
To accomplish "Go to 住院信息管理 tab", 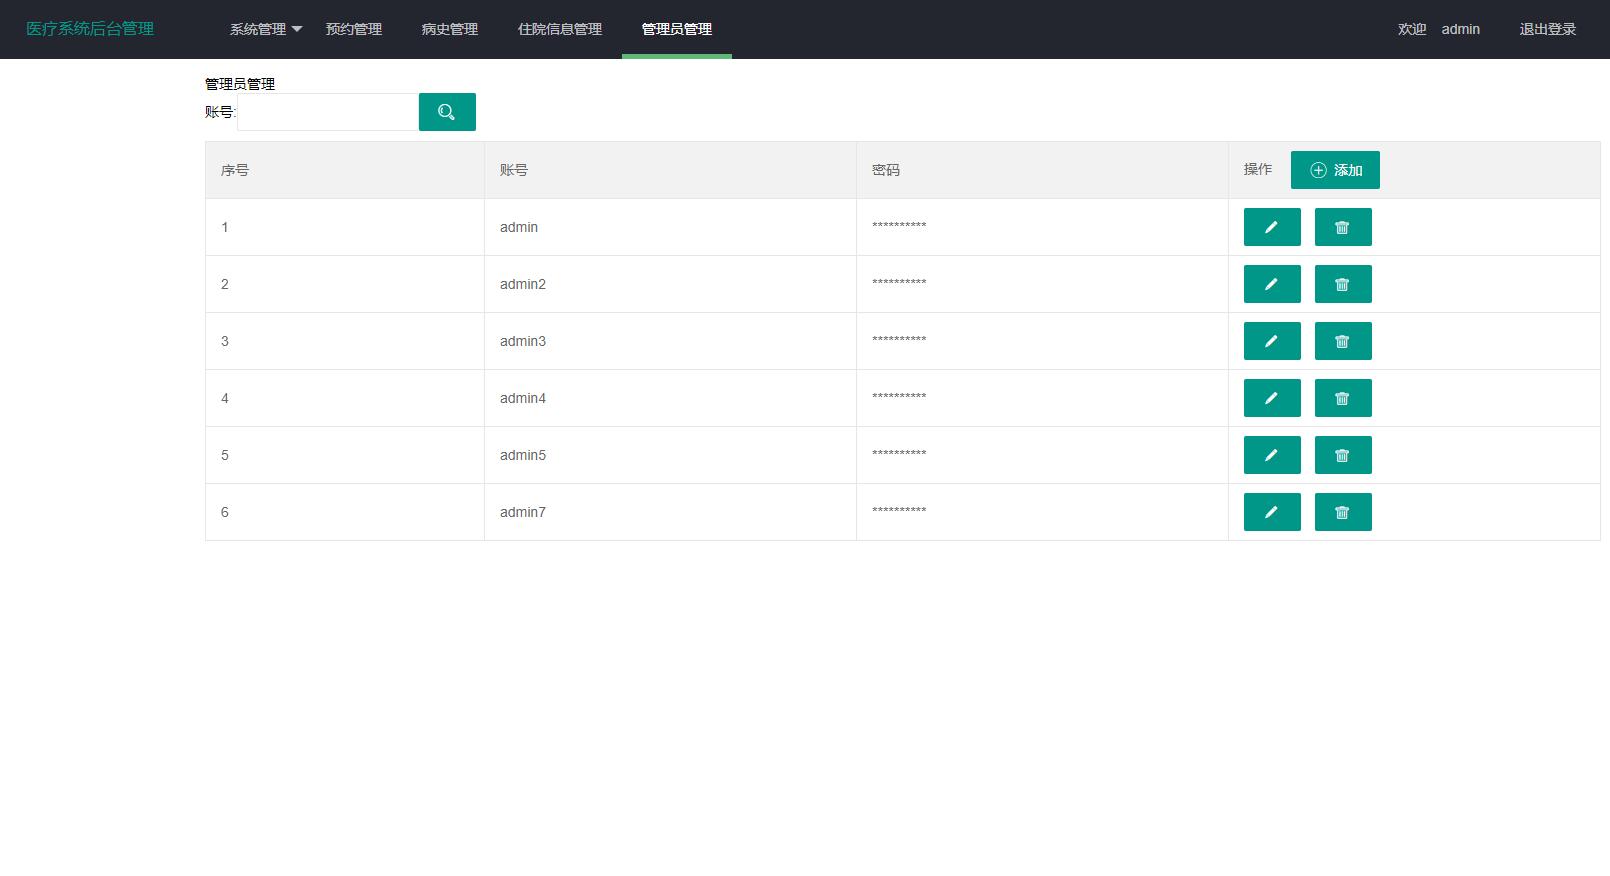I will pyautogui.click(x=560, y=29).
